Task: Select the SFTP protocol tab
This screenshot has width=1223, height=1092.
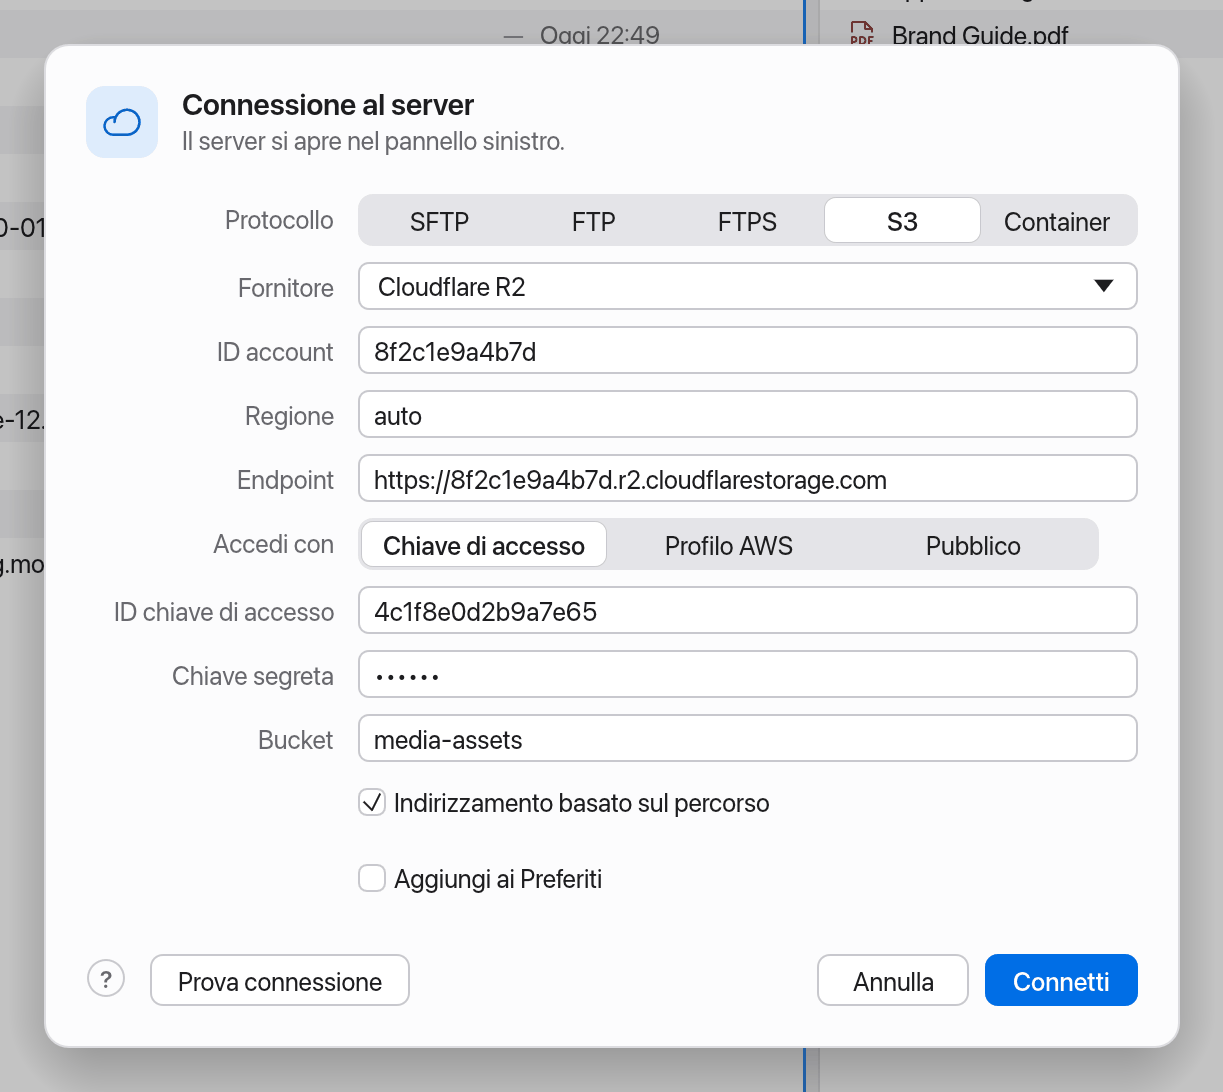Action: click(439, 221)
